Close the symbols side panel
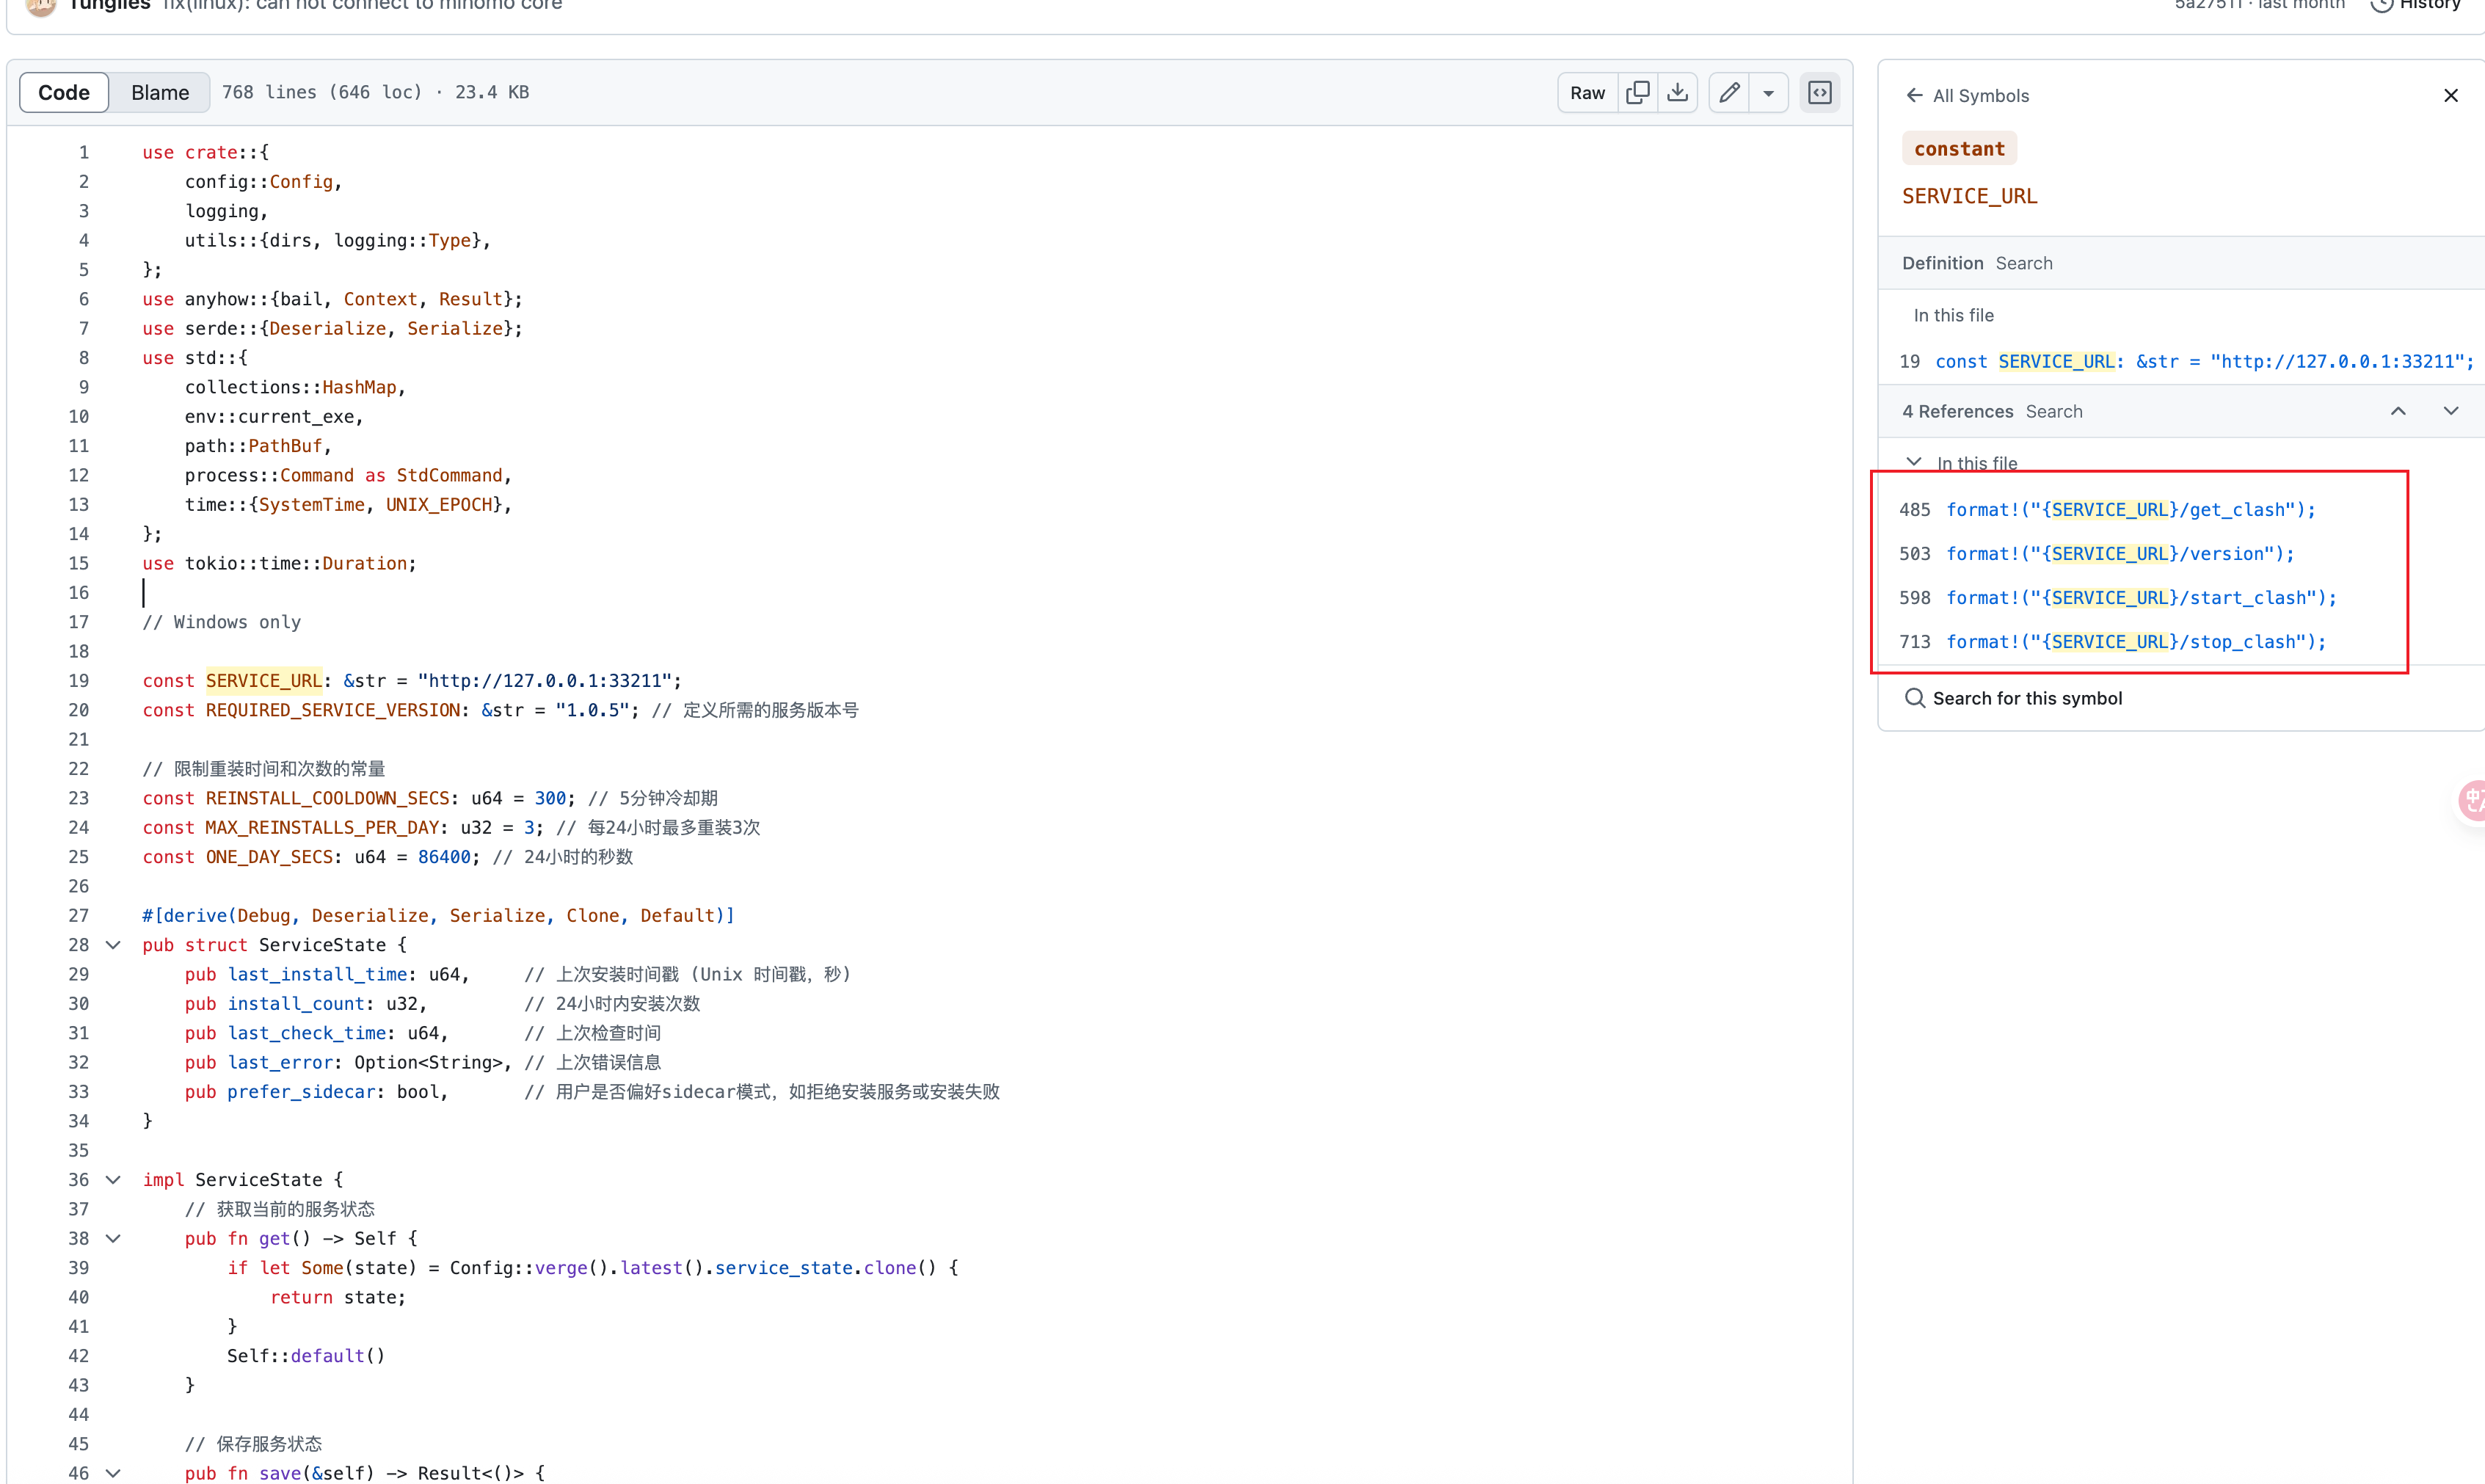Image resolution: width=2485 pixels, height=1484 pixels. point(2450,96)
